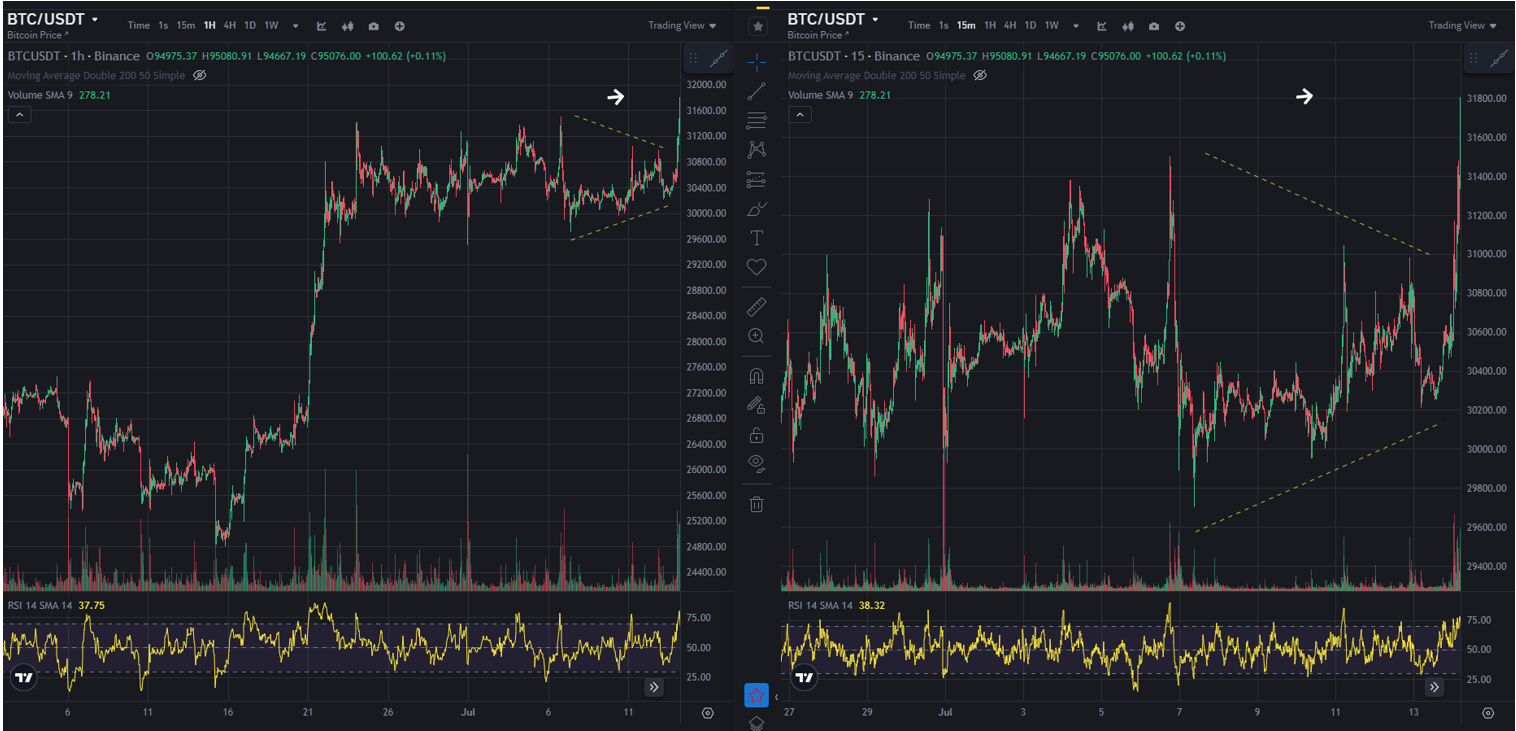Open left chart settings gear at bottom
The image size is (1516, 731).
point(708,713)
